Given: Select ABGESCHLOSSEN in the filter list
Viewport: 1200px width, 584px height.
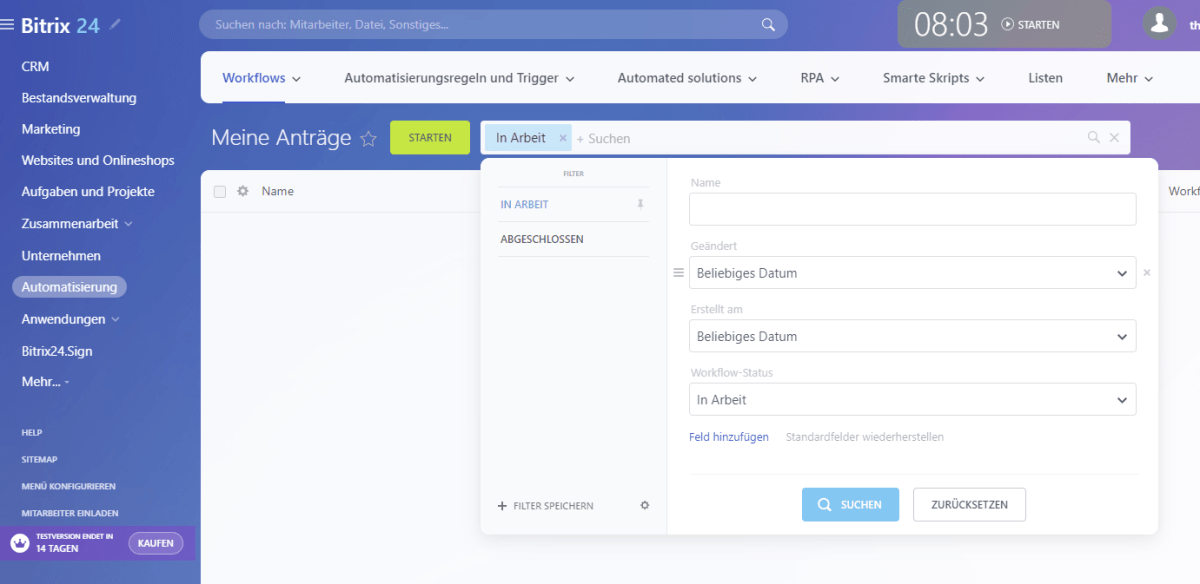Looking at the screenshot, I should (x=542, y=239).
